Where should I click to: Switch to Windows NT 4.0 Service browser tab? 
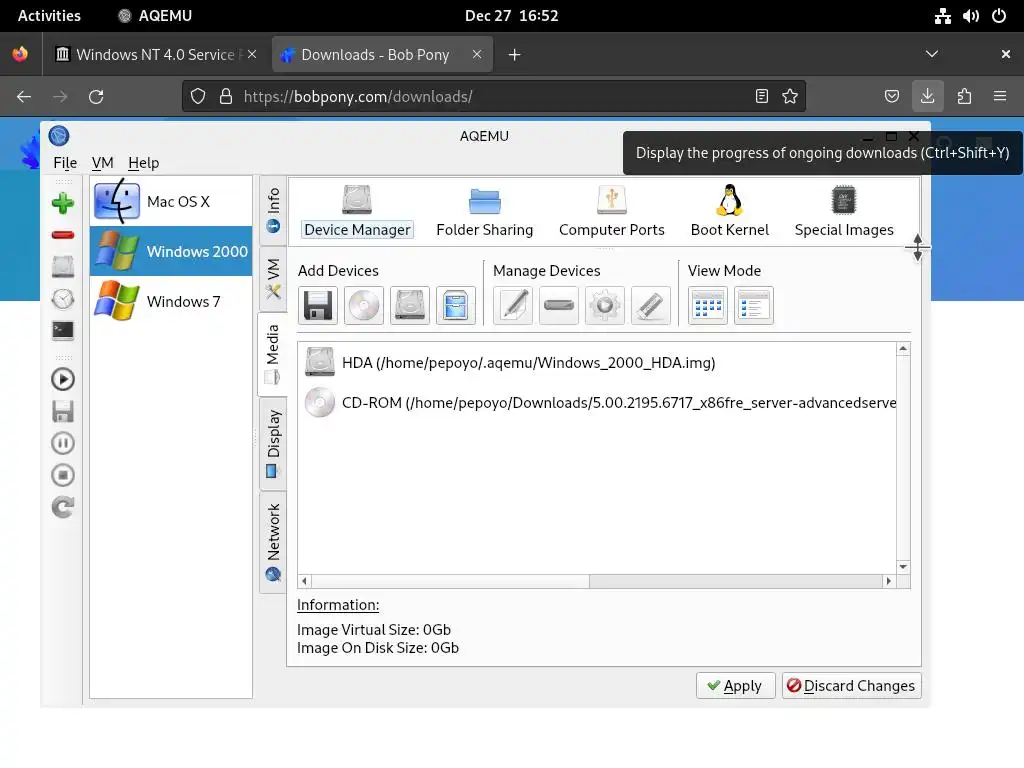click(155, 55)
